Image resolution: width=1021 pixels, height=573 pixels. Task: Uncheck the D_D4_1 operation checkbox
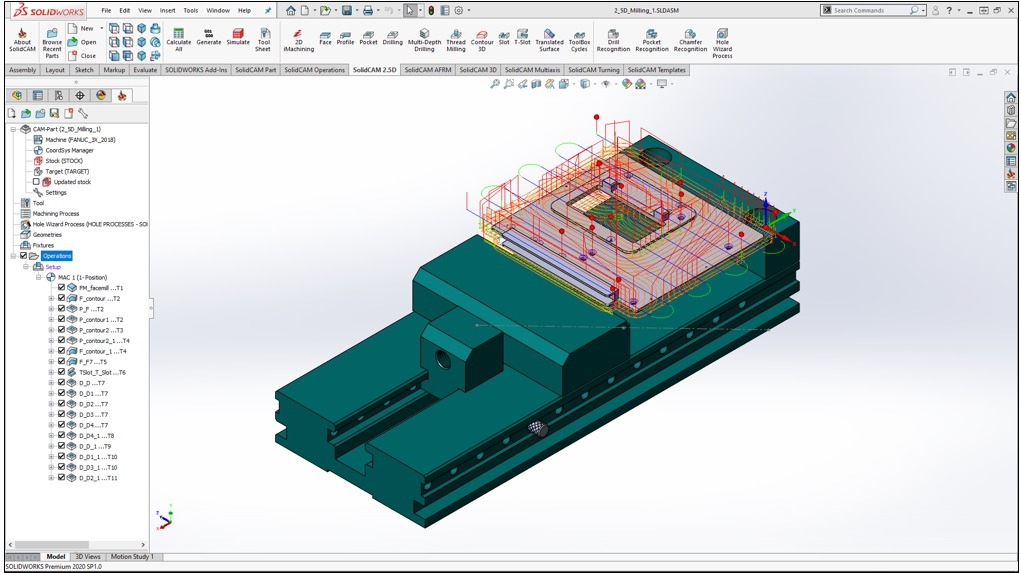click(61, 435)
